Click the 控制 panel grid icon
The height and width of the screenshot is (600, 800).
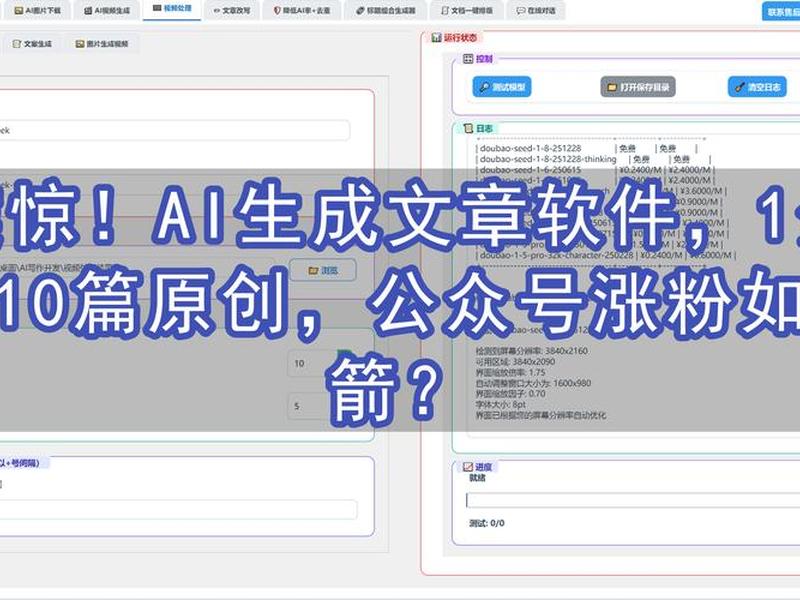pos(468,59)
